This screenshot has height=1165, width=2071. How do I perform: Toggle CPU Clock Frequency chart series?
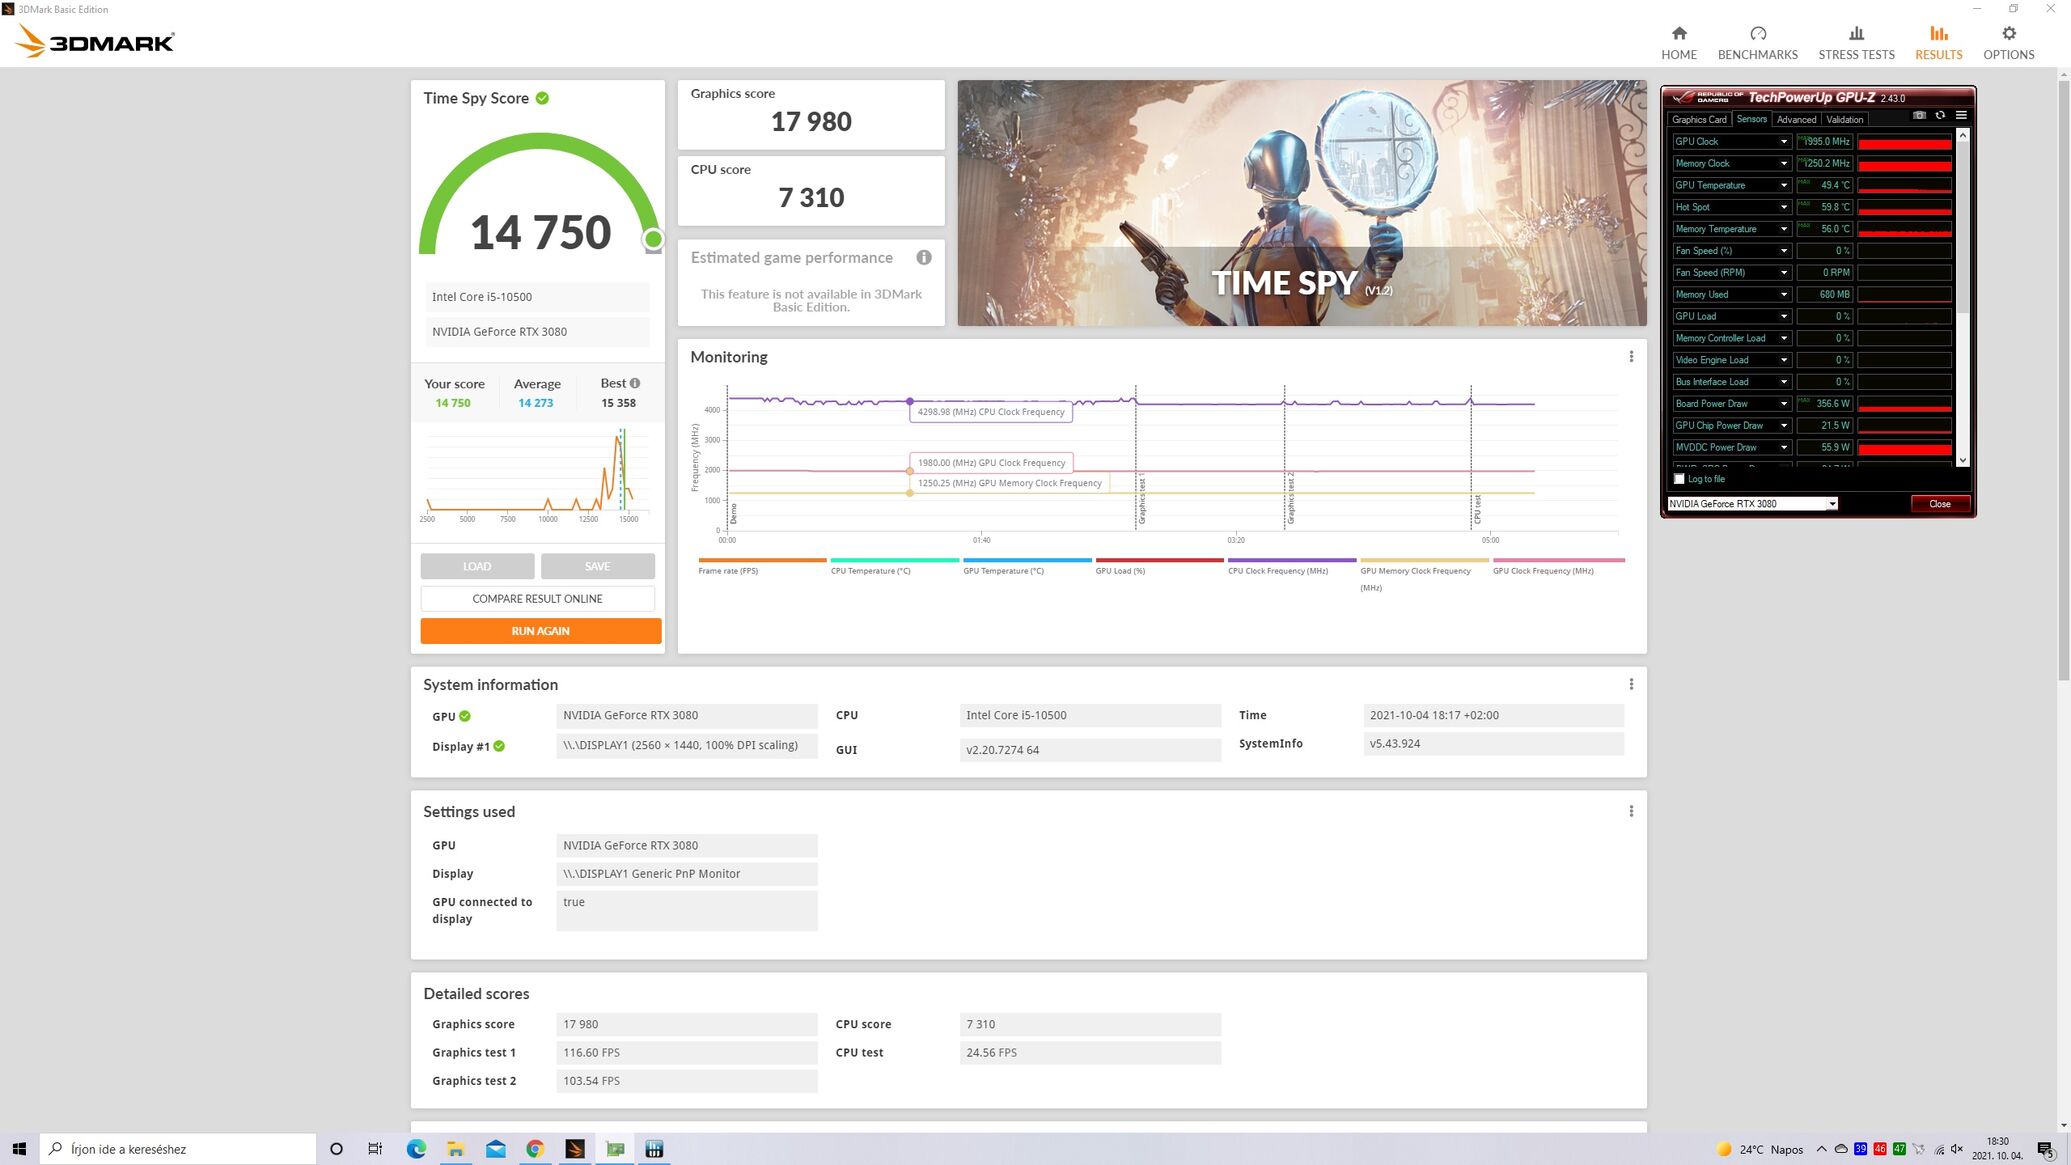pos(1291,566)
